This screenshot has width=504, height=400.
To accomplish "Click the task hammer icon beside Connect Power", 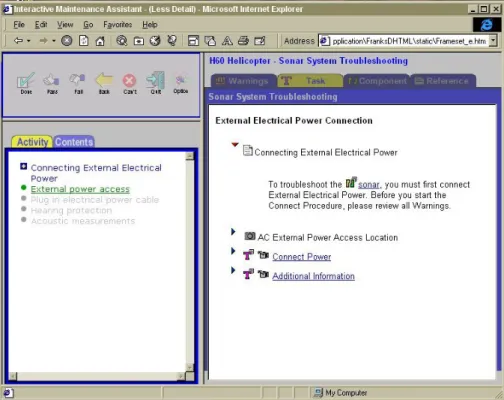I will tap(248, 255).
